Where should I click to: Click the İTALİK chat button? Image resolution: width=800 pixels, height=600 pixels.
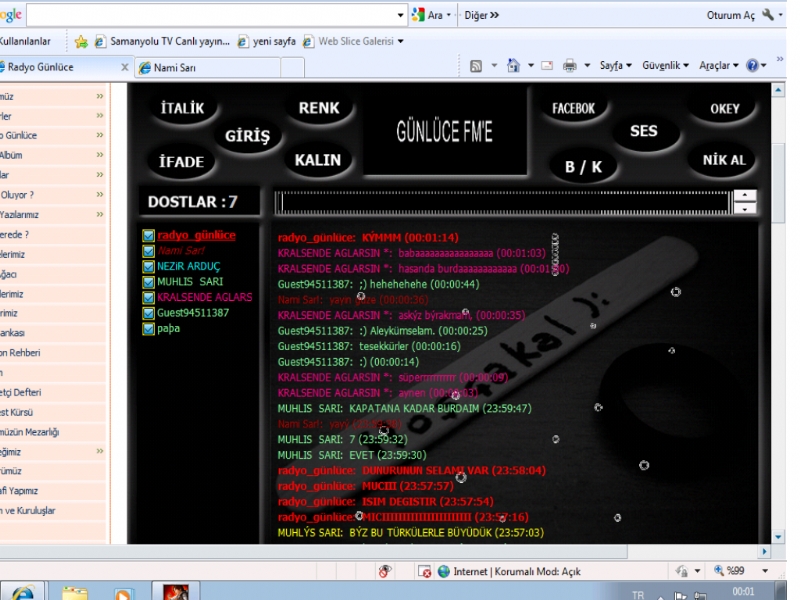(x=182, y=108)
